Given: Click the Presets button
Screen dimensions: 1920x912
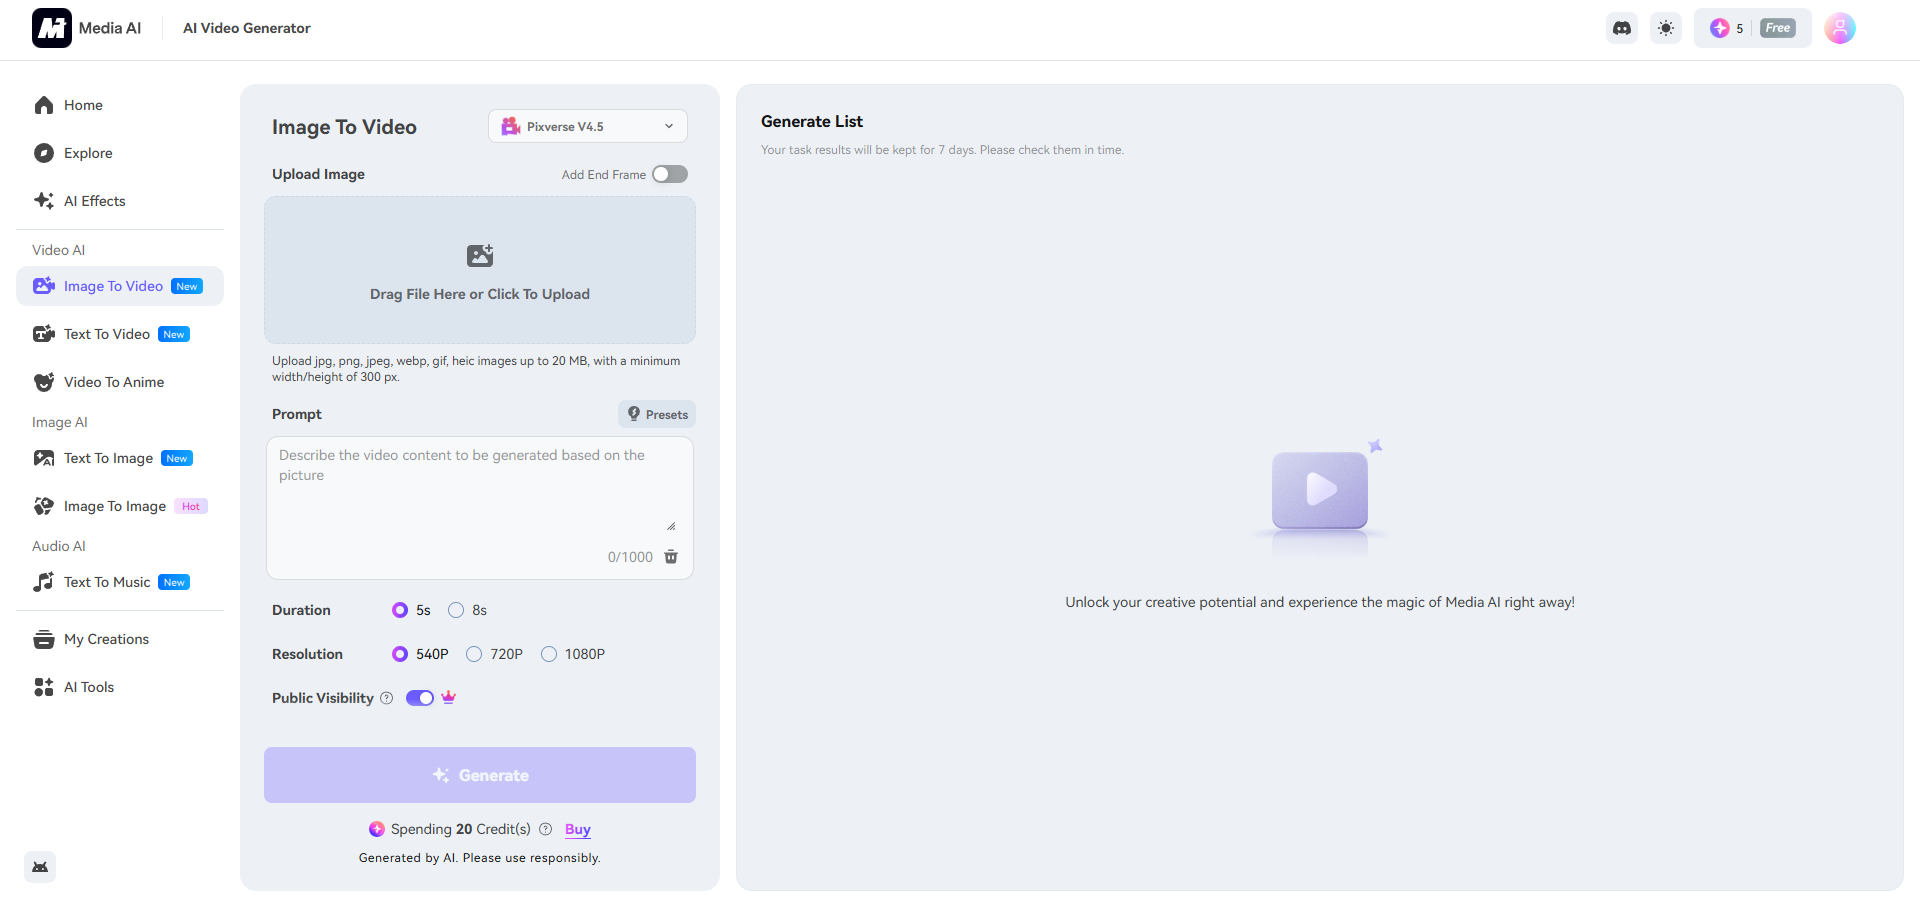Looking at the screenshot, I should (657, 414).
